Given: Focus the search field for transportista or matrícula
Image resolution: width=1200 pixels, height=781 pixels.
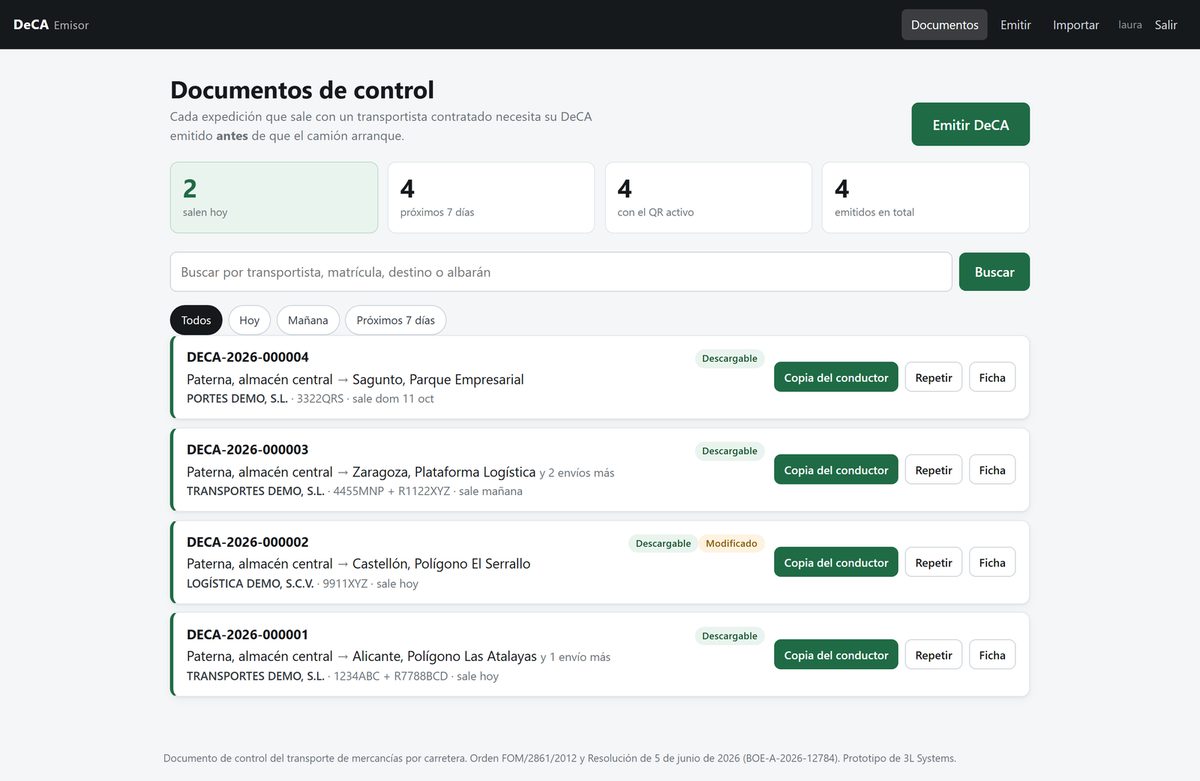Looking at the screenshot, I should [x=561, y=272].
